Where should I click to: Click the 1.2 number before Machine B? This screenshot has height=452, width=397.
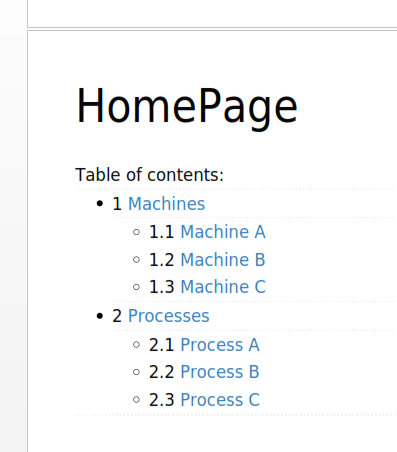click(162, 260)
